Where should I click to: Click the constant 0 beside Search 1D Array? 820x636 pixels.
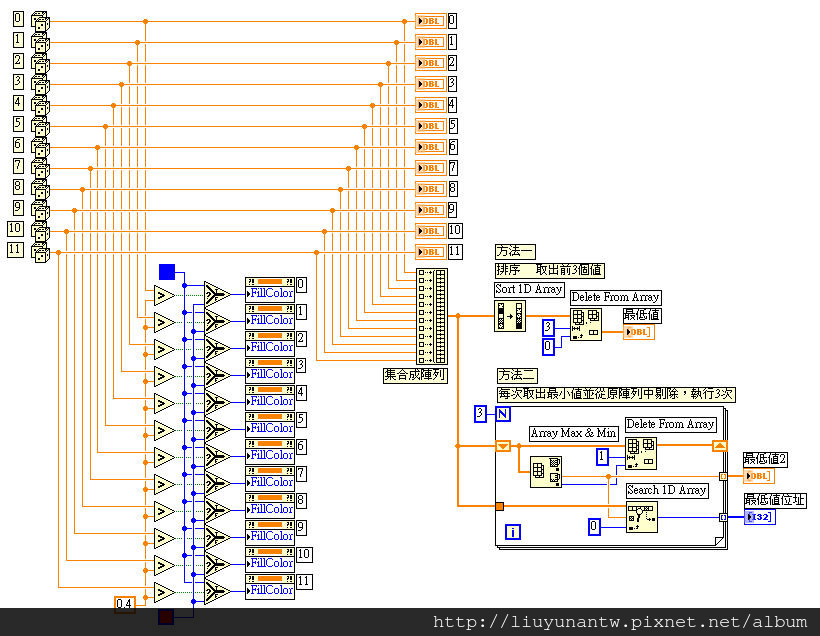[x=594, y=526]
